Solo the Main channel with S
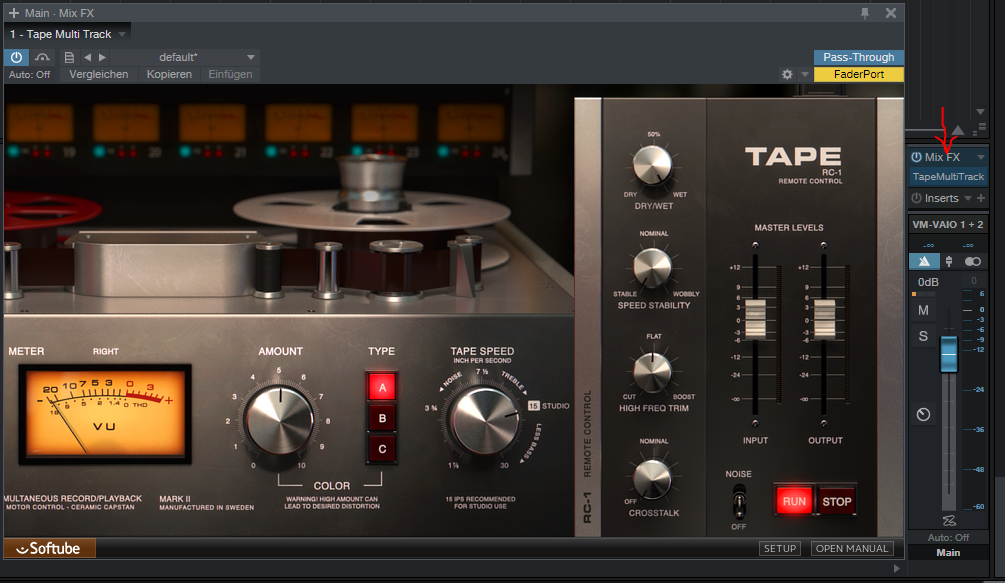Image resolution: width=1005 pixels, height=583 pixels. point(923,336)
